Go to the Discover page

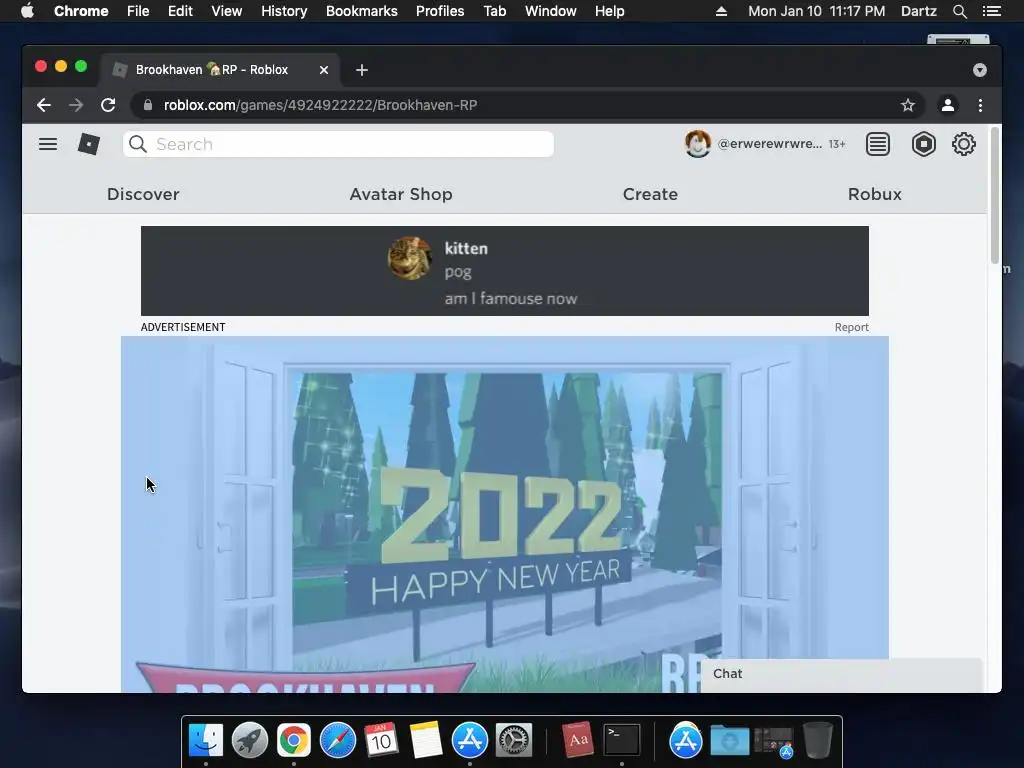[x=143, y=194]
